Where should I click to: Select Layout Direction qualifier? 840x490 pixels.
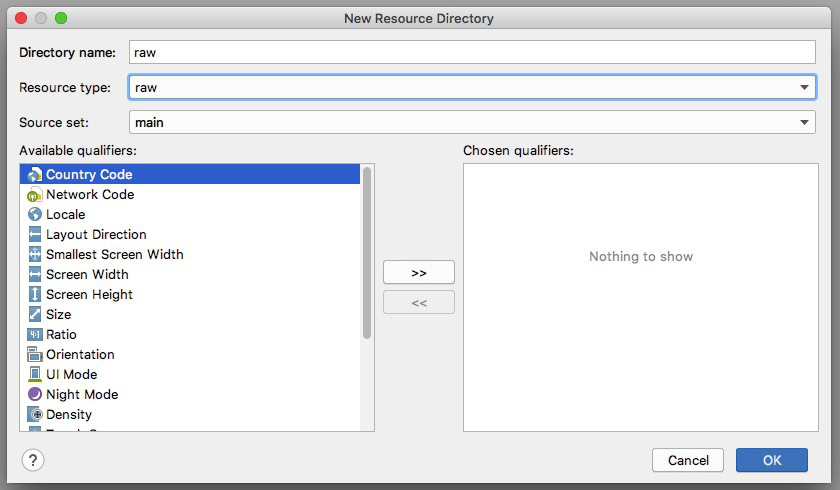(x=190, y=235)
